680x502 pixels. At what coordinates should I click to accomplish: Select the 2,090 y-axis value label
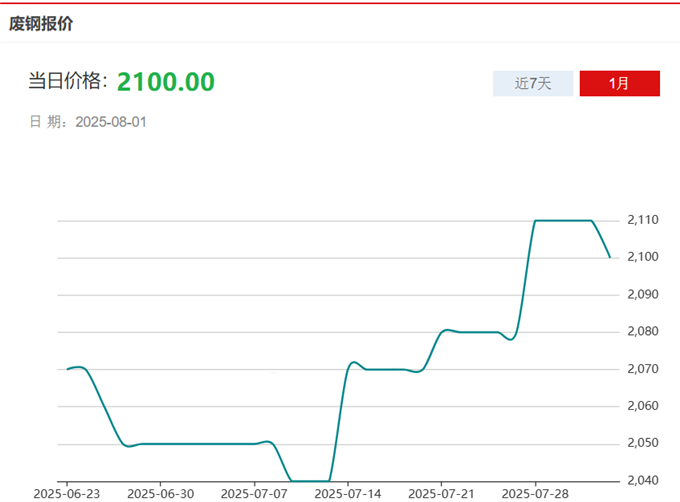click(x=644, y=294)
